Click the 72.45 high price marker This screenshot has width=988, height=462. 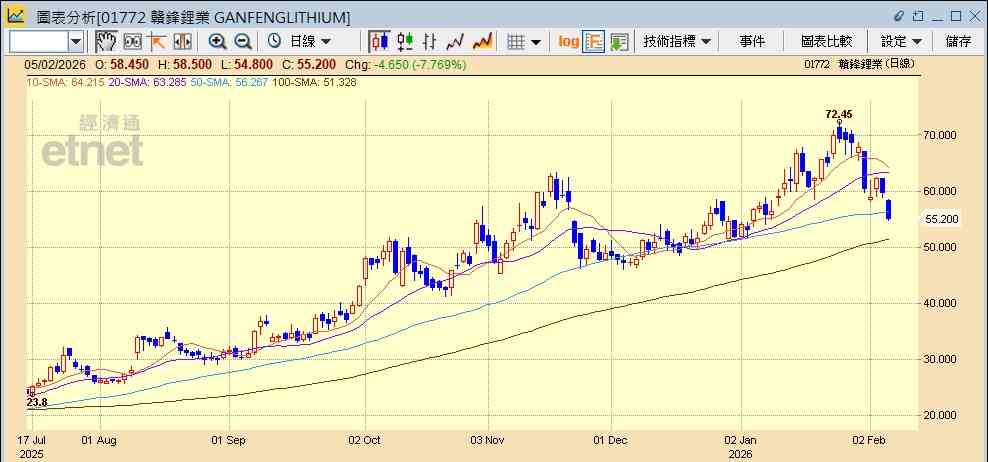[x=838, y=114]
